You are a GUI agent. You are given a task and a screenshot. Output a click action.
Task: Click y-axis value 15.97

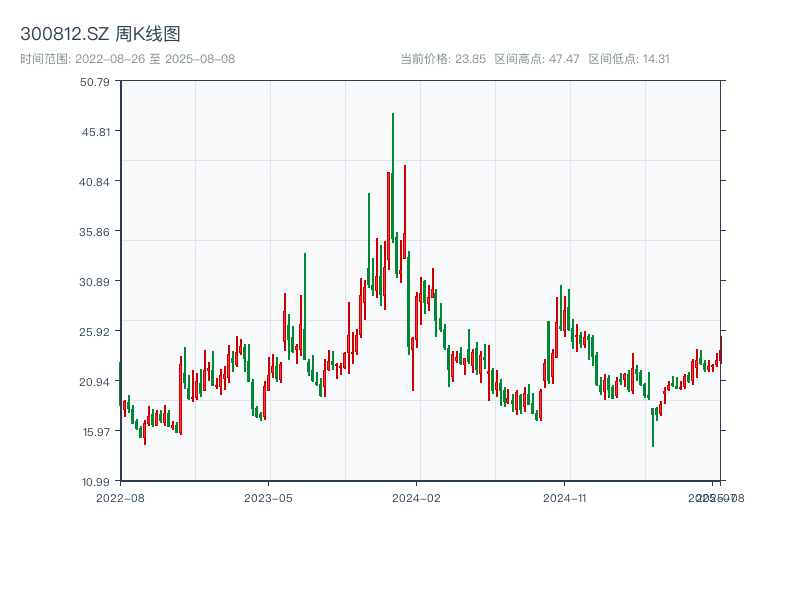click(95, 432)
